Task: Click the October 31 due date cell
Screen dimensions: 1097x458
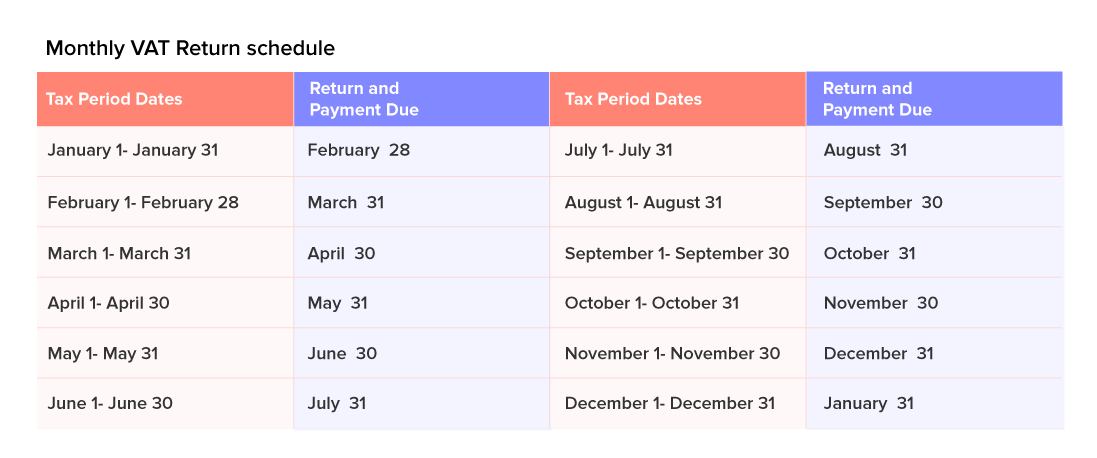Action: tap(870, 254)
